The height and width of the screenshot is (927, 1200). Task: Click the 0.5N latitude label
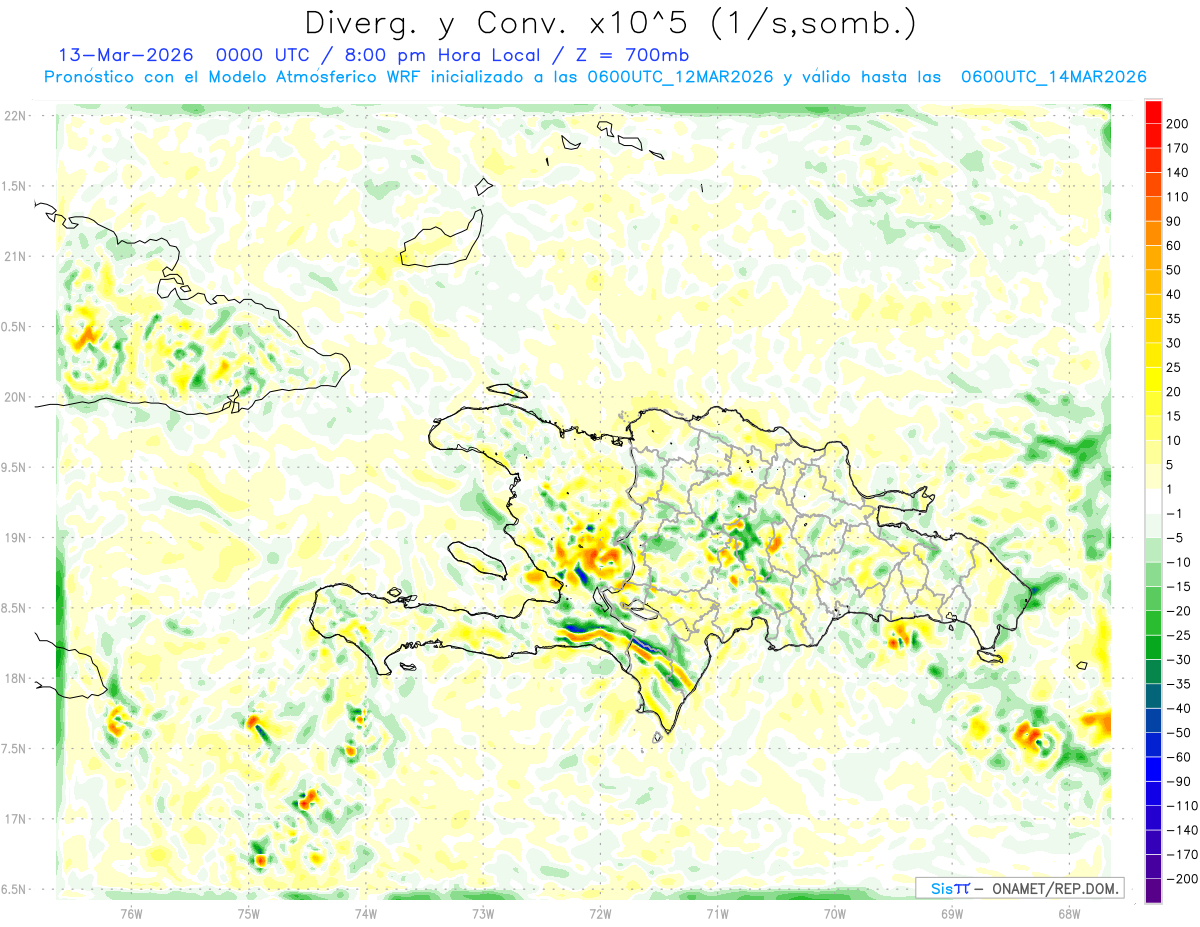click(x=14, y=327)
